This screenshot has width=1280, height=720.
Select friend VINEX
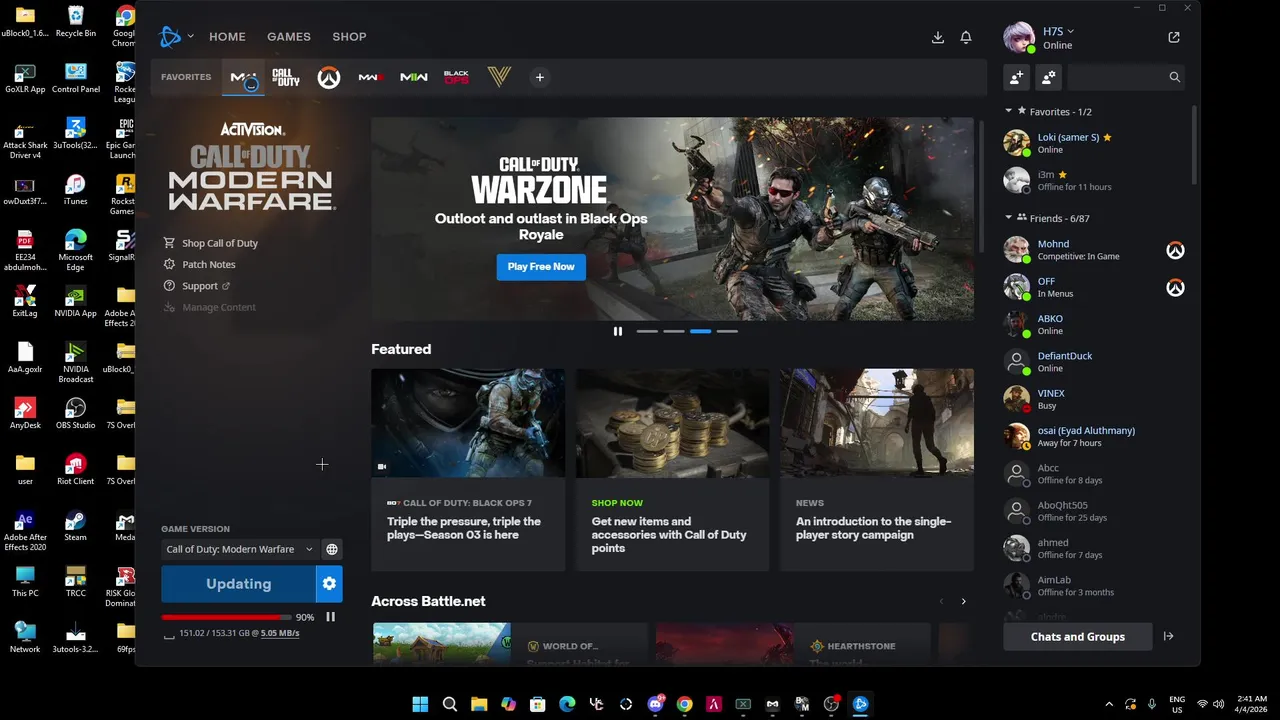(x=1095, y=399)
